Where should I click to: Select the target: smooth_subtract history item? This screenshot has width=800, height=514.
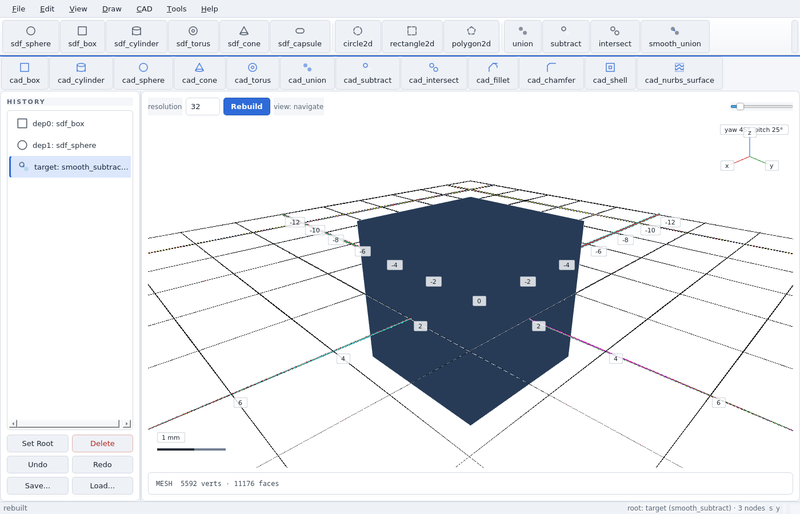tap(70, 167)
